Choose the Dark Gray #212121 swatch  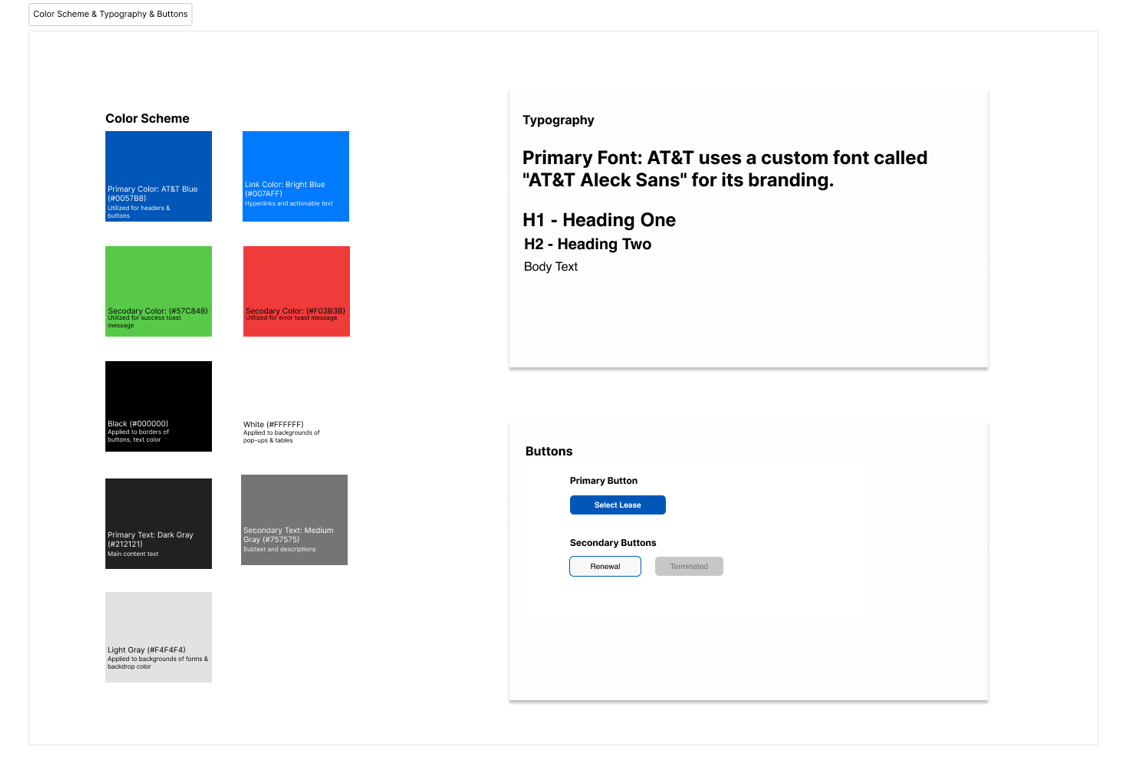158,523
